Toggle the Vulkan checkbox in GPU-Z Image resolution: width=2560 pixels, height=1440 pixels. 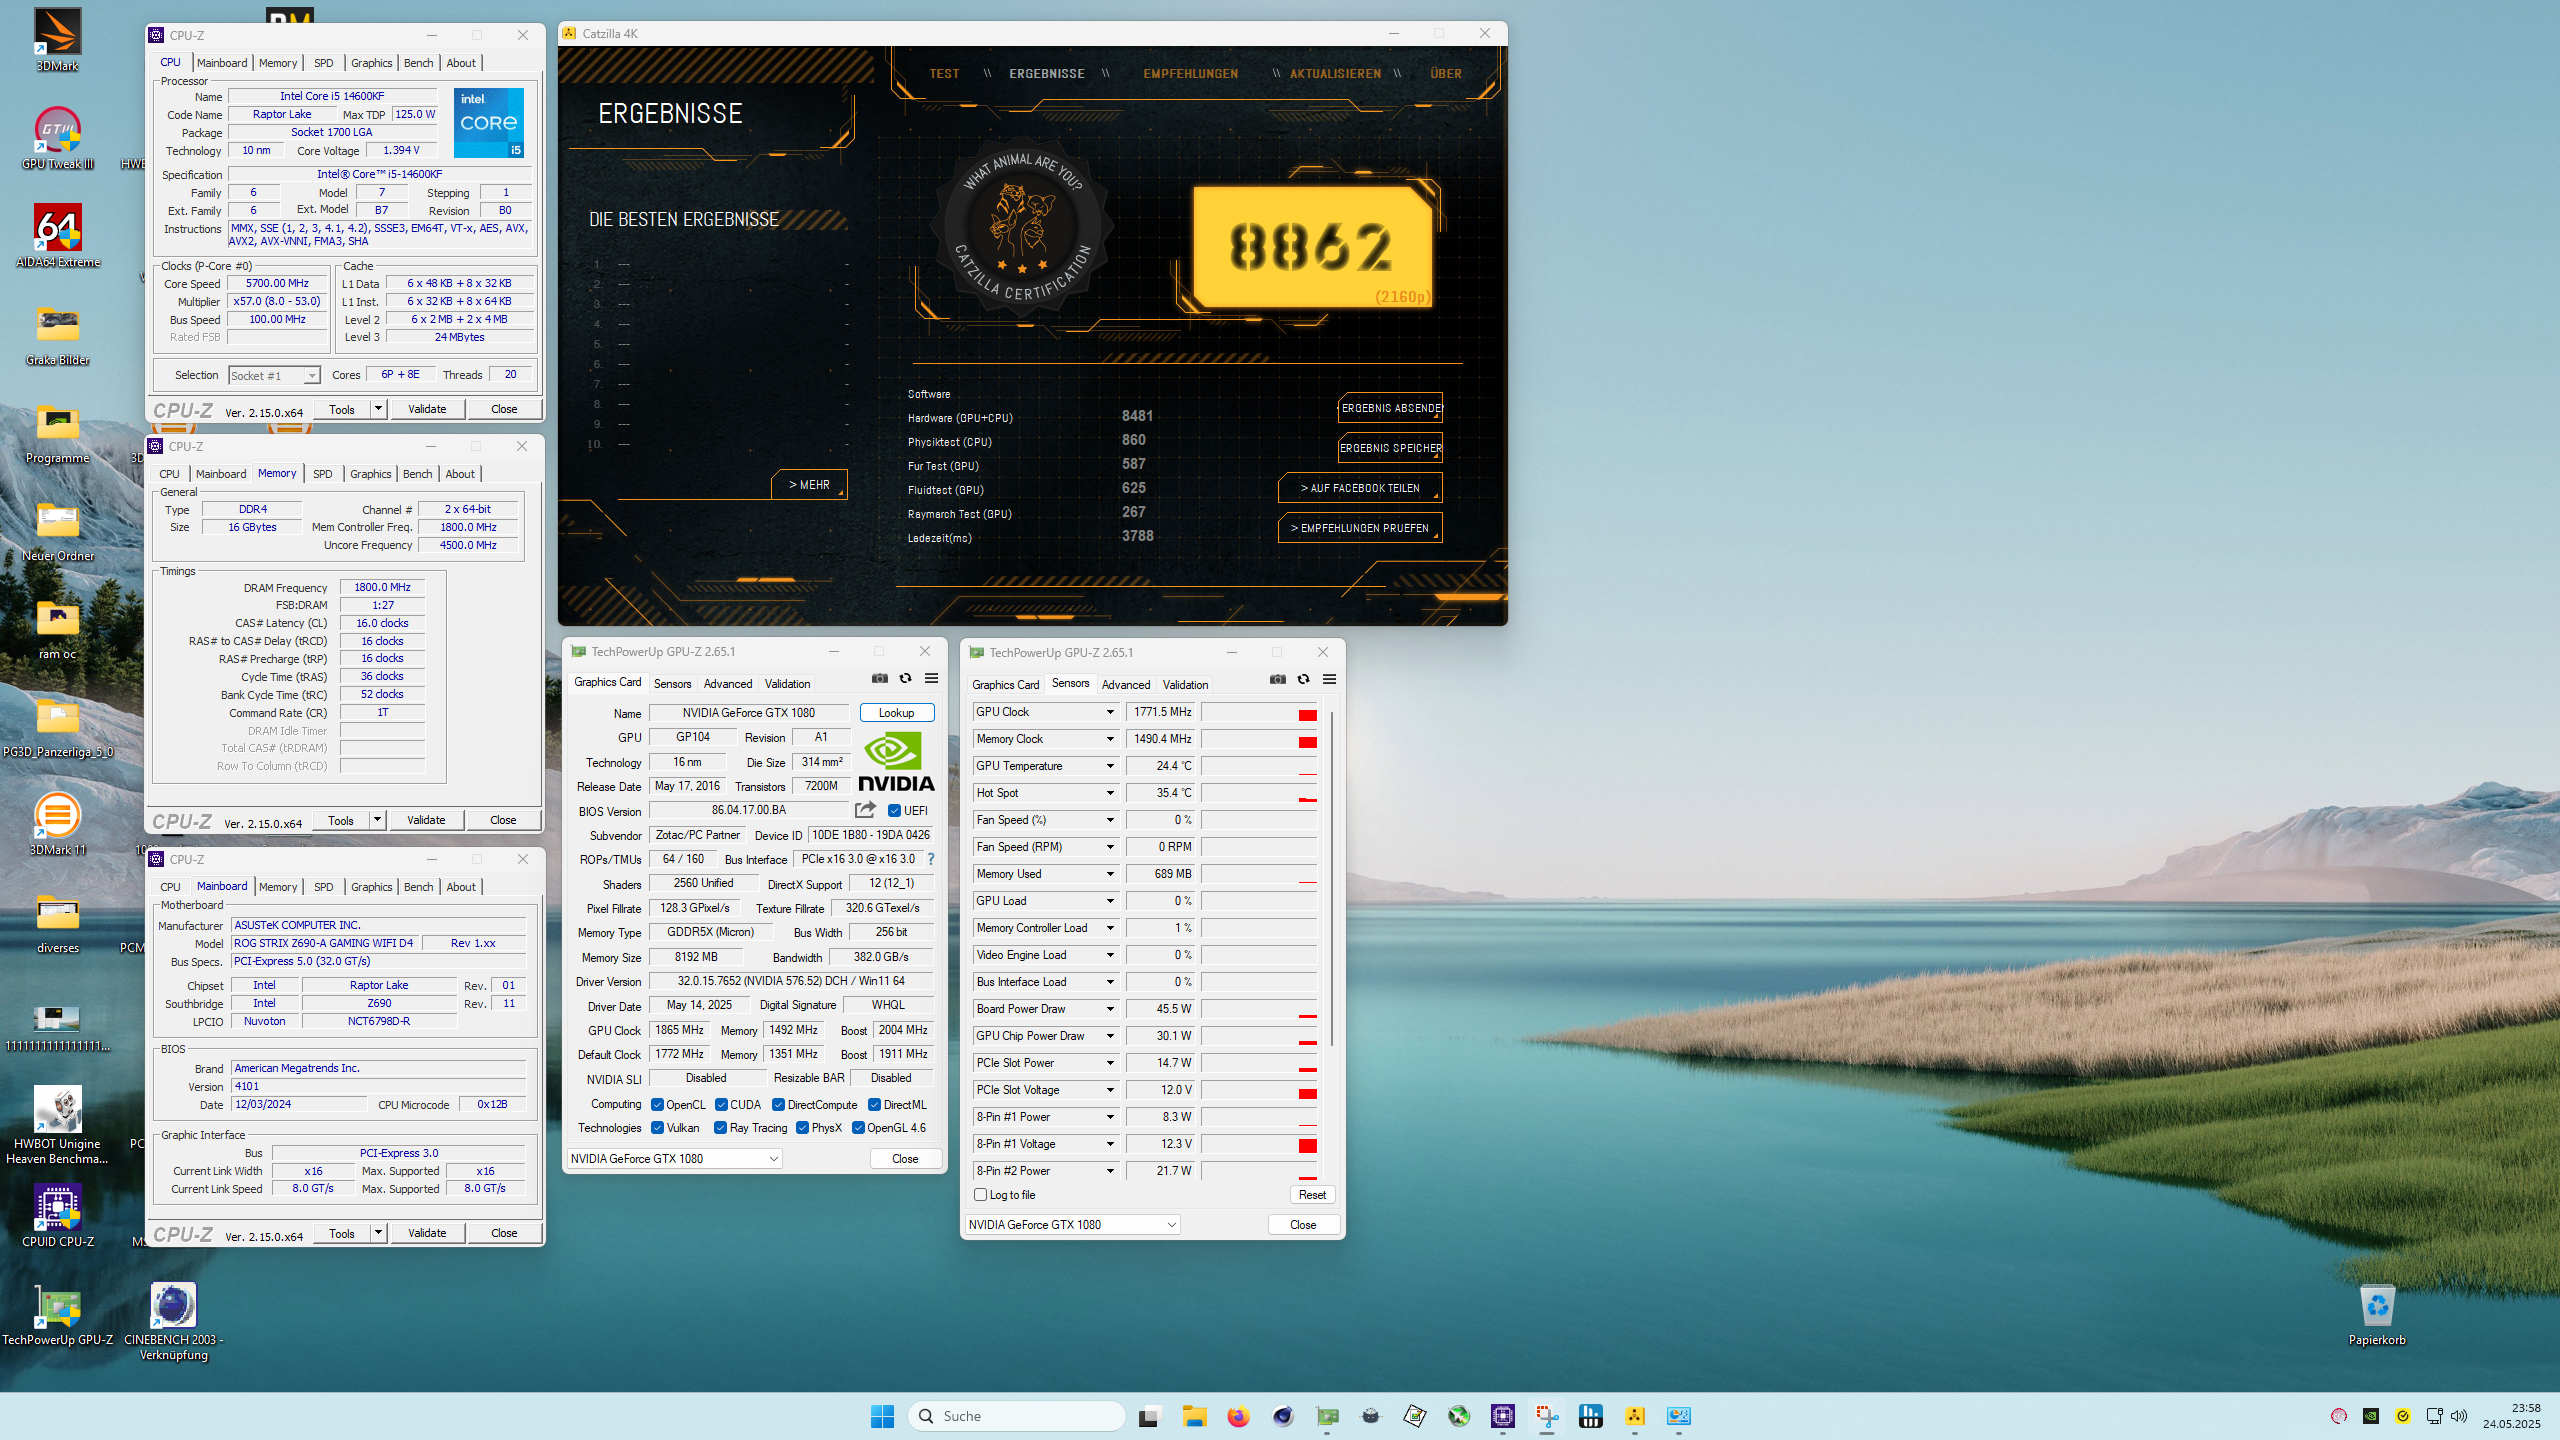click(657, 1128)
